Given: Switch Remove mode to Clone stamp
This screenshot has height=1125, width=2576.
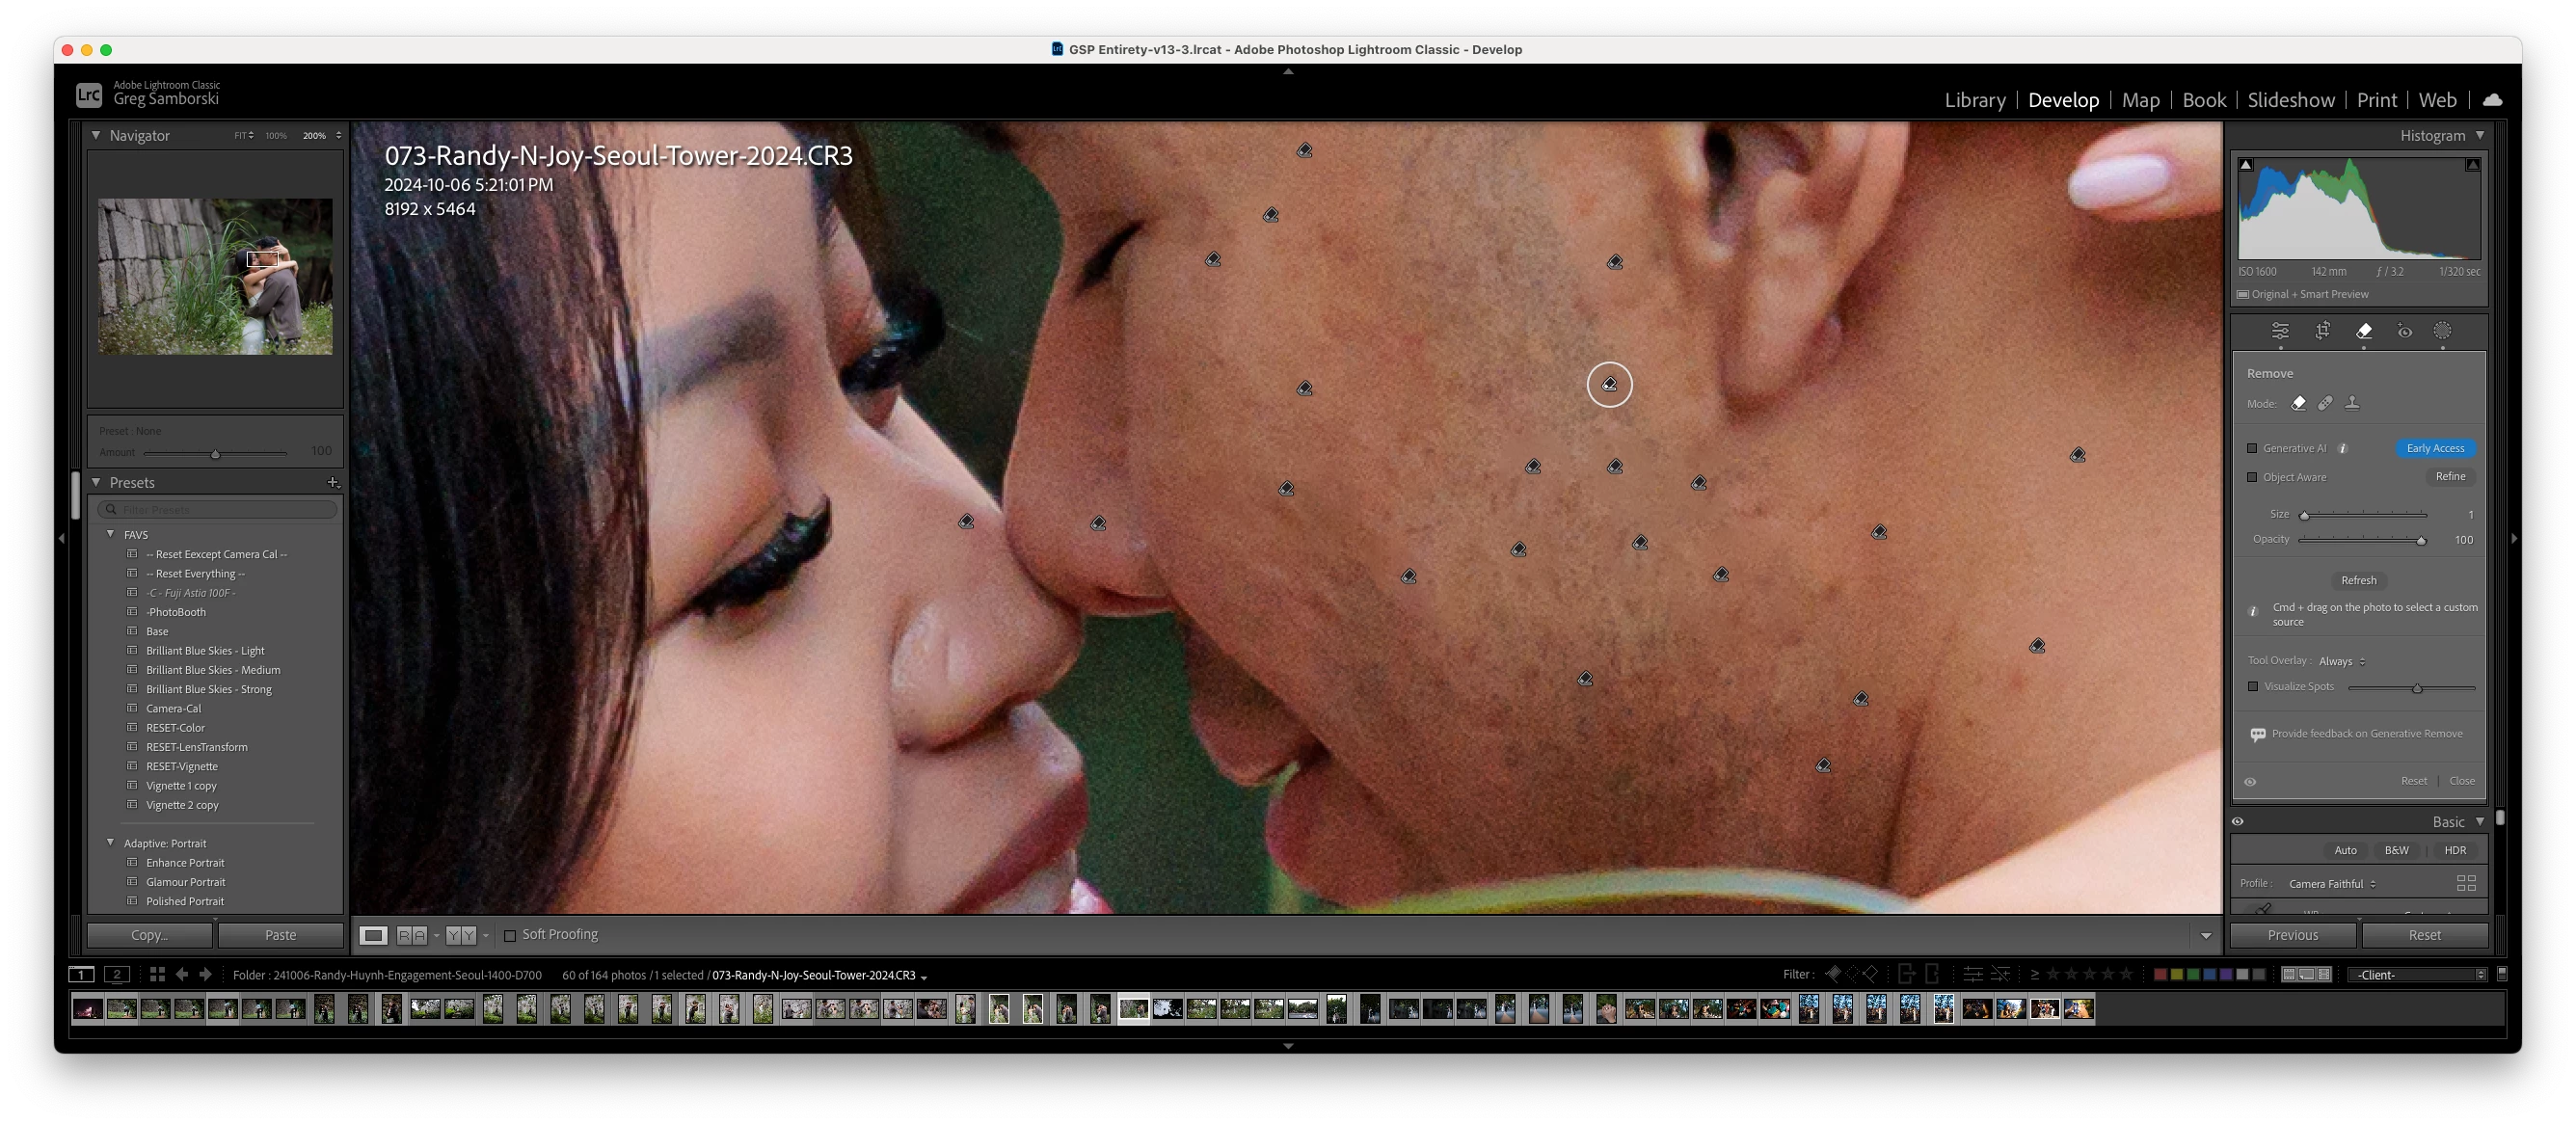Looking at the screenshot, I should (2352, 403).
